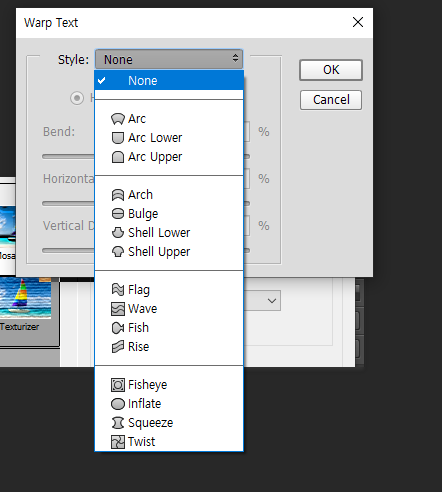Screen dimensions: 442x492
Task: Choose the Arc Lower style icon
Action: point(118,138)
